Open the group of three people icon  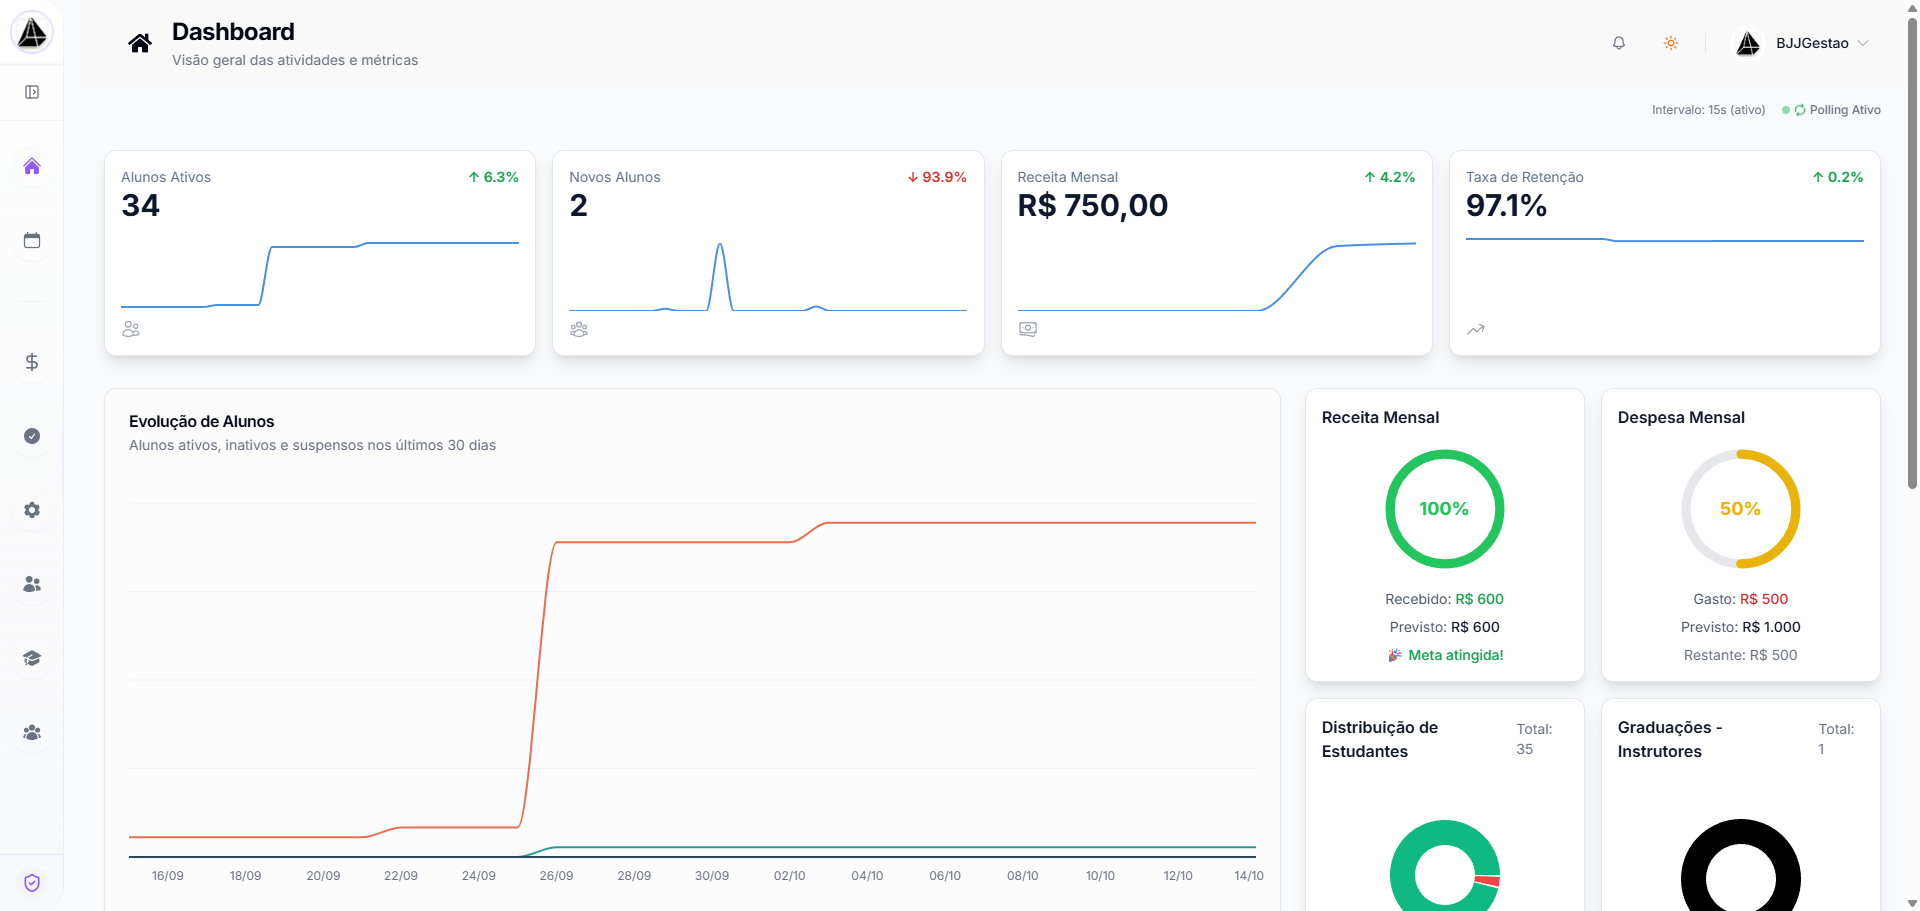[32, 732]
